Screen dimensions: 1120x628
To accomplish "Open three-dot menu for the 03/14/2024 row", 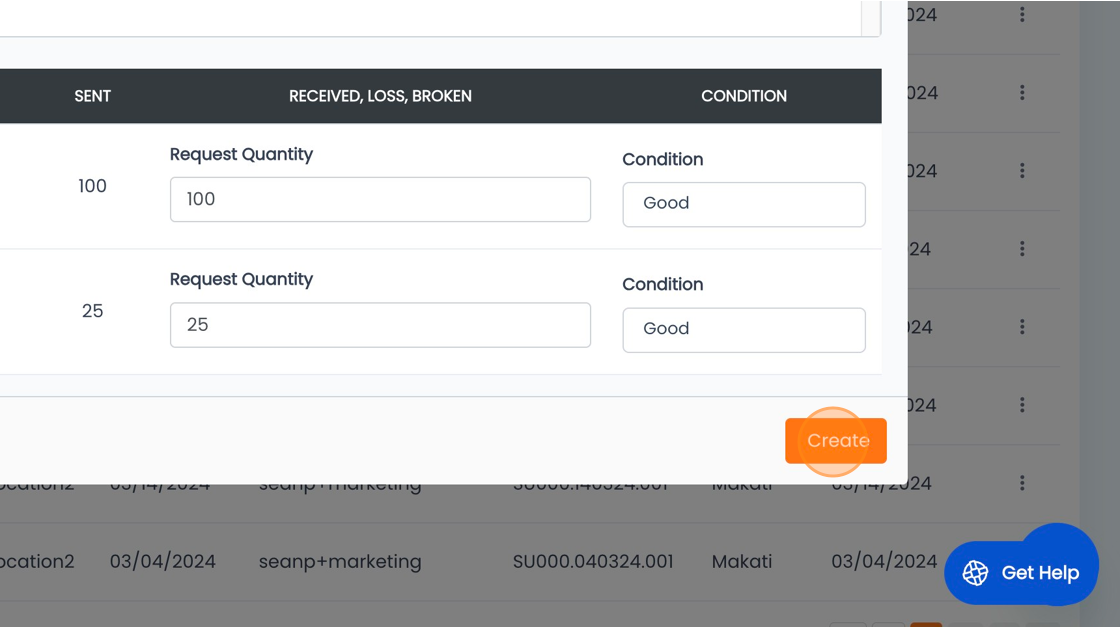I will coord(1022,483).
